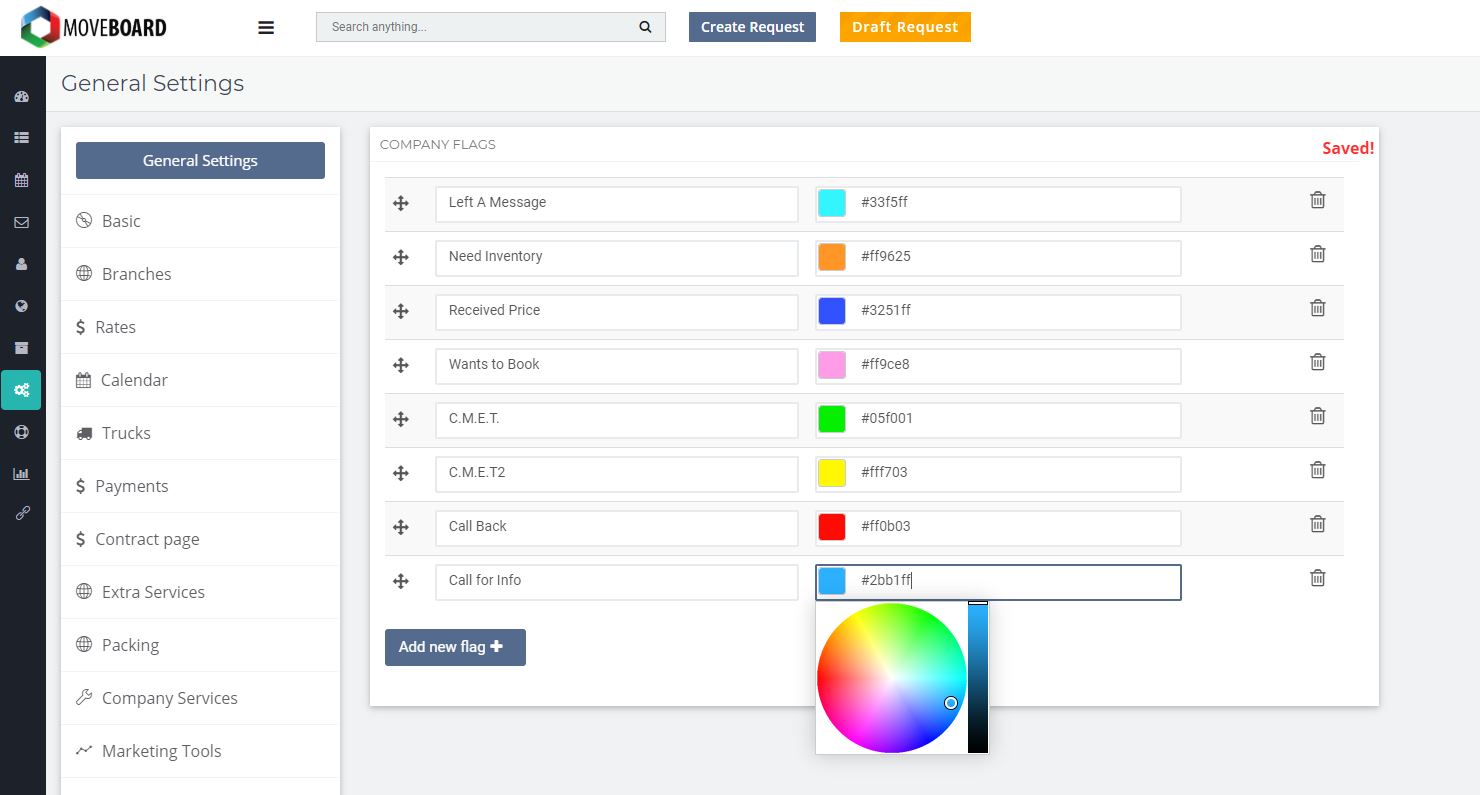Open the calendar icon in dark sidebar
The image size is (1480, 795).
coord(21,180)
